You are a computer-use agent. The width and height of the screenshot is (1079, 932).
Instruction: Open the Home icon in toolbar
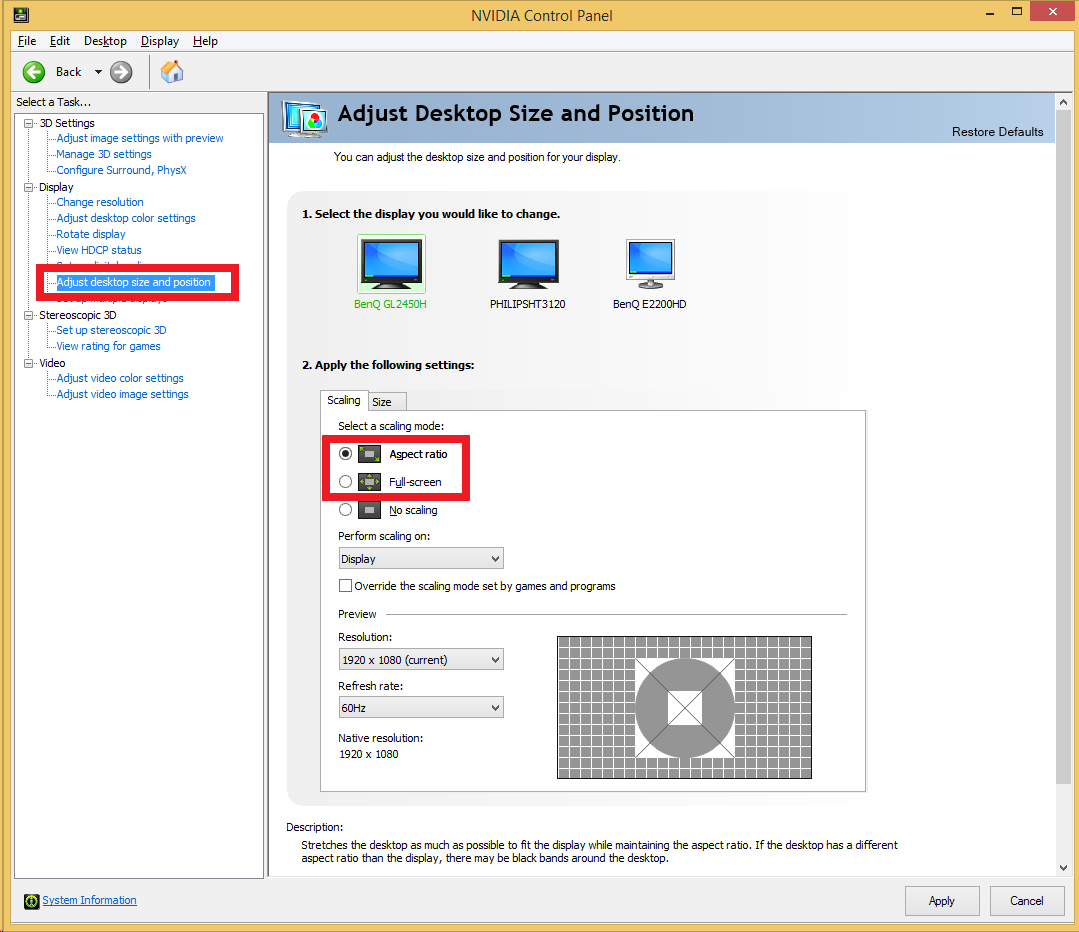pyautogui.click(x=172, y=72)
